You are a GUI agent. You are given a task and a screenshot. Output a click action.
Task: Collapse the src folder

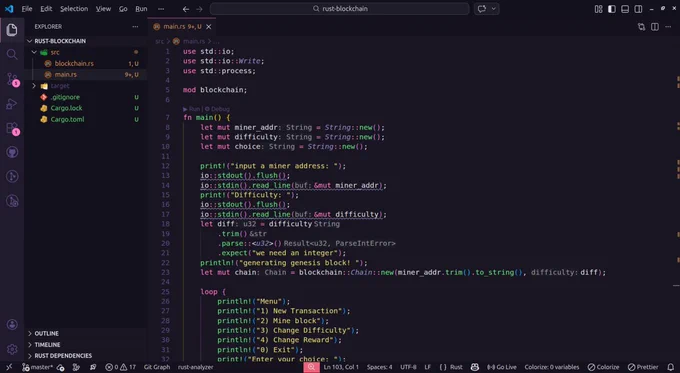pos(34,52)
